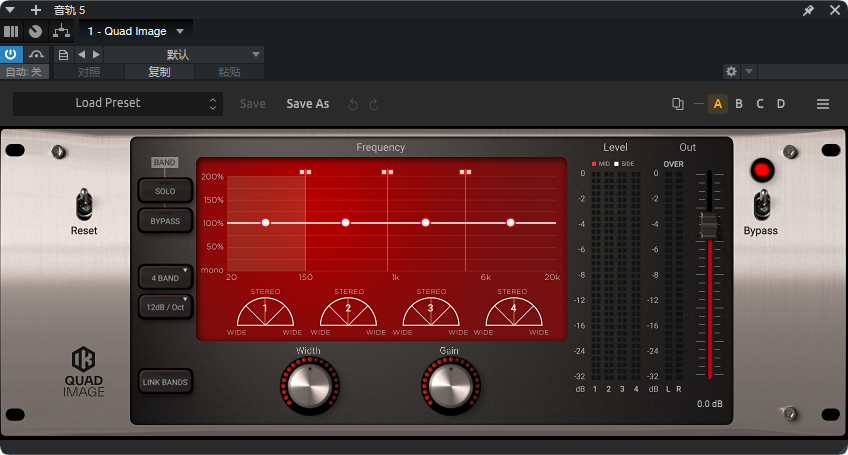
Task: Select band 4 width node on graph
Action: click(511, 223)
